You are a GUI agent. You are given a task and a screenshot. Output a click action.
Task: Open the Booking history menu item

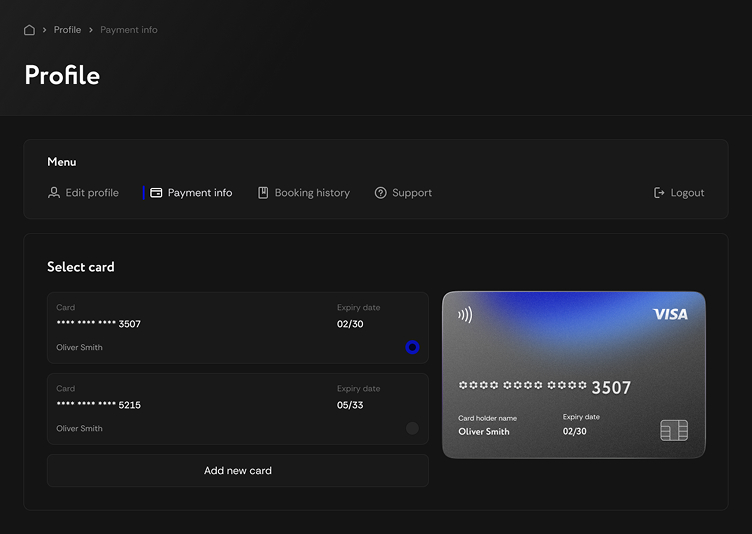(x=312, y=193)
